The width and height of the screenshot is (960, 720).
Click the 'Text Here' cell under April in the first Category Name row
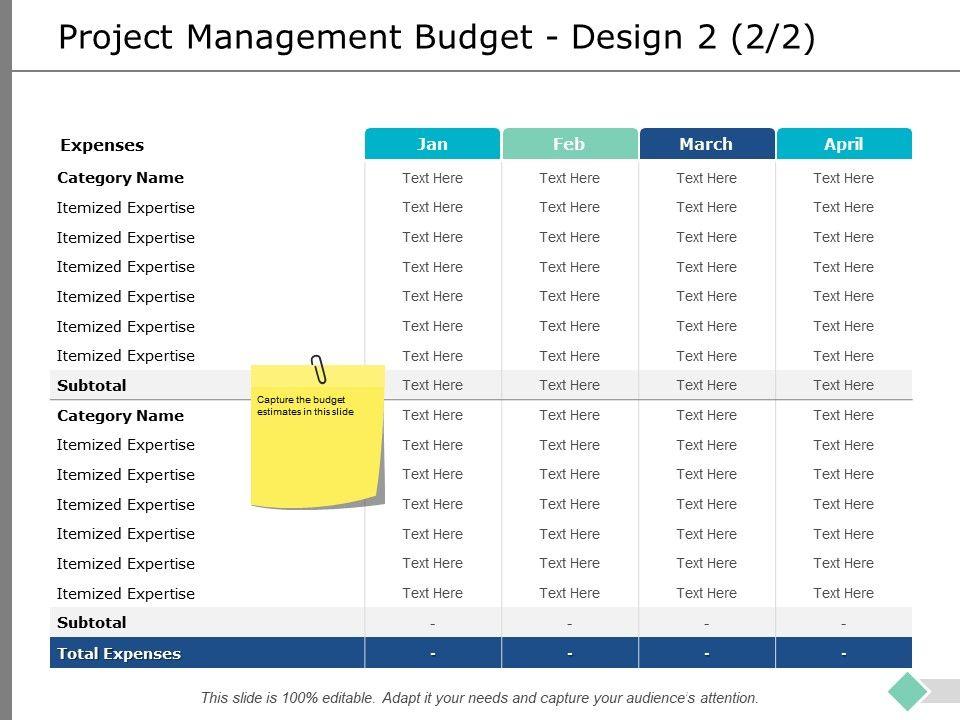tap(844, 178)
